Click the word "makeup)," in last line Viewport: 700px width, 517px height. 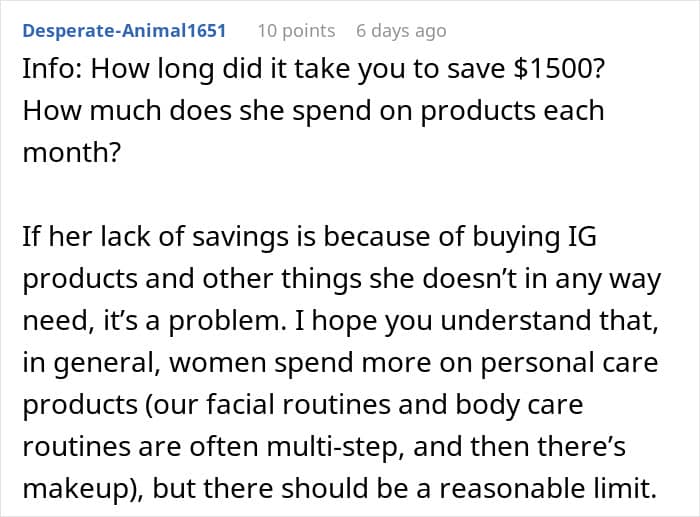tap(83, 489)
